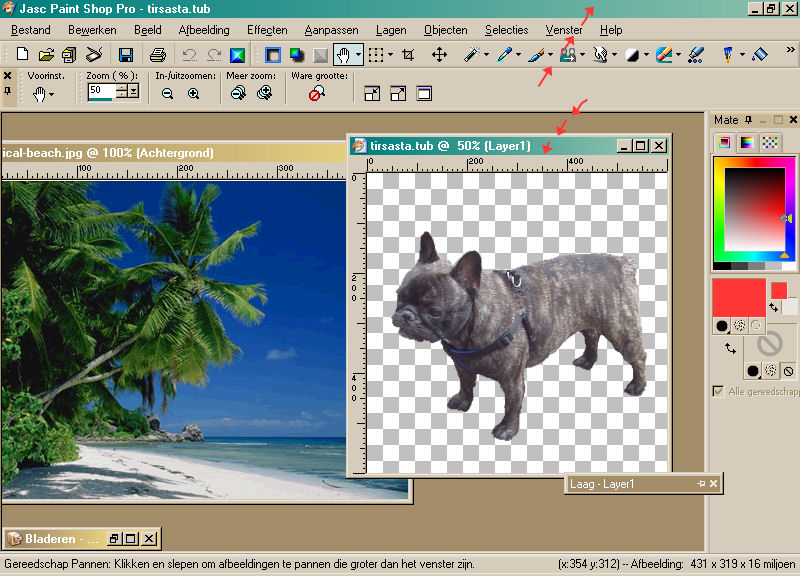Image resolution: width=800 pixels, height=576 pixels.
Task: Click the Ware grootte actual size icon
Action: [316, 94]
